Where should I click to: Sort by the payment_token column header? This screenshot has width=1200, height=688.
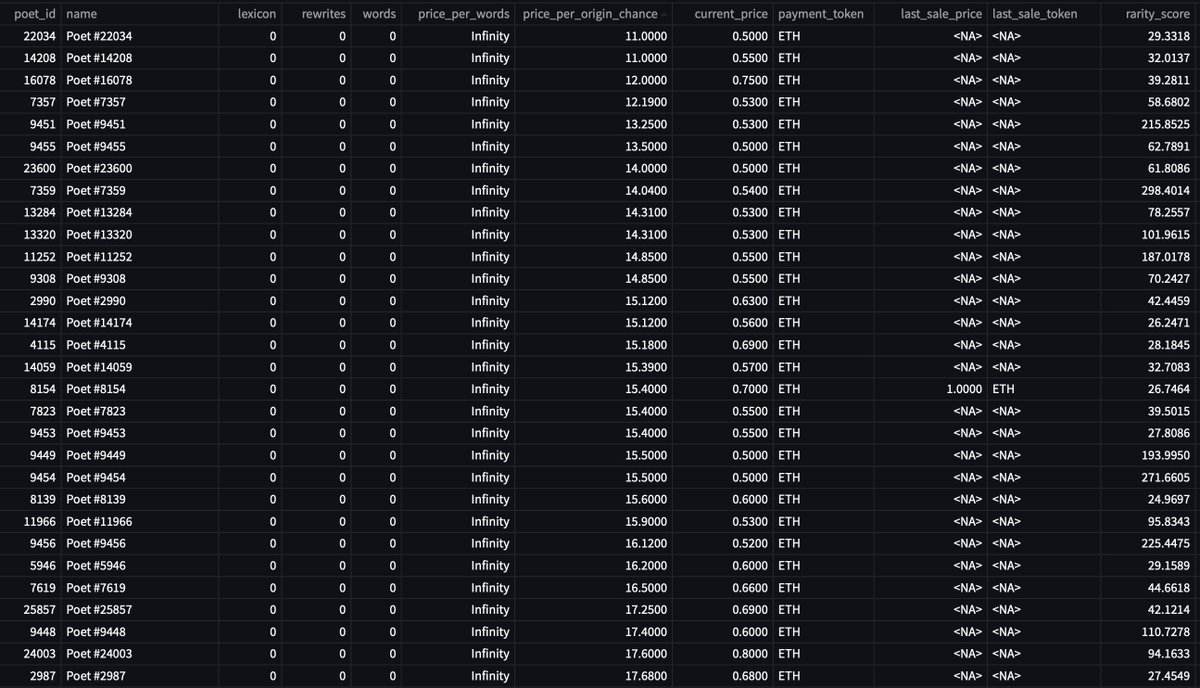click(823, 14)
